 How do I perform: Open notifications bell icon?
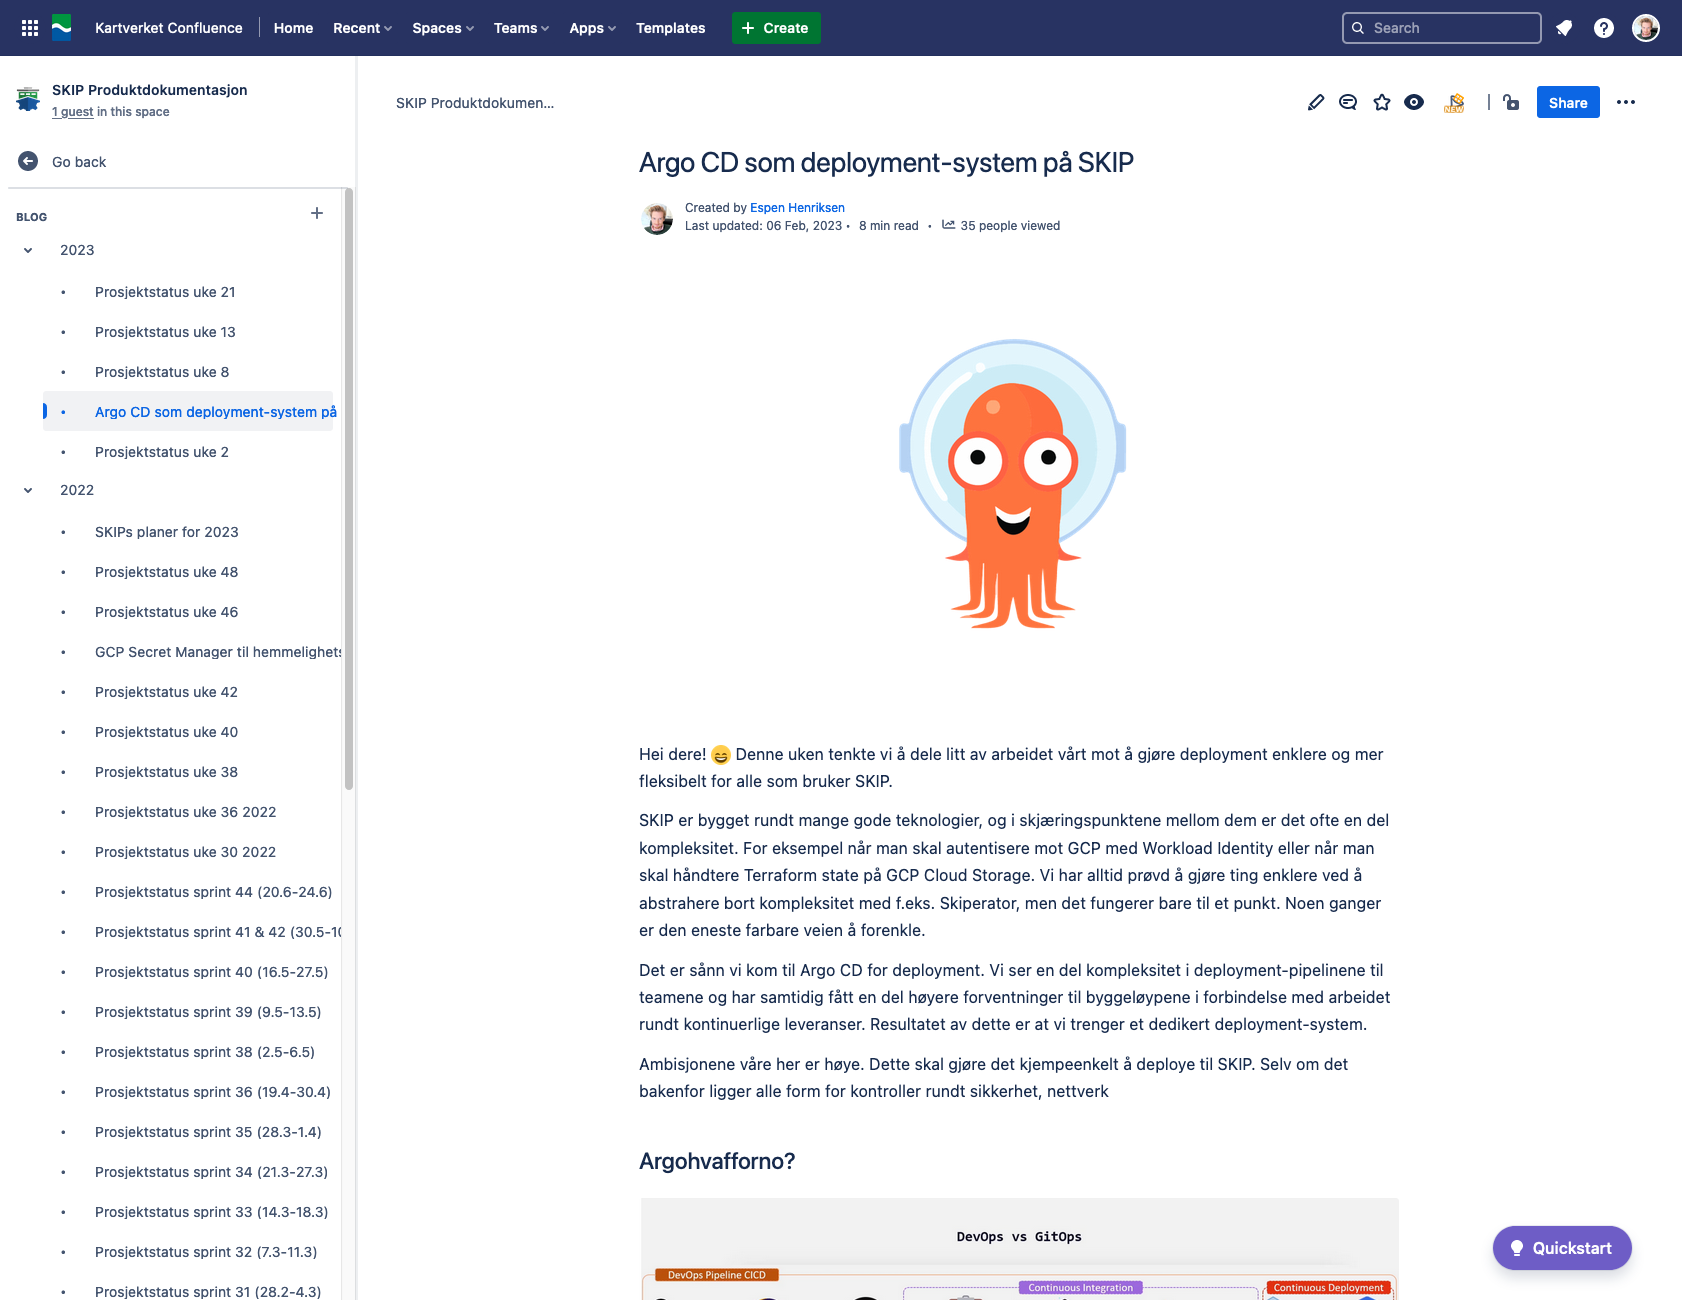point(1564,28)
